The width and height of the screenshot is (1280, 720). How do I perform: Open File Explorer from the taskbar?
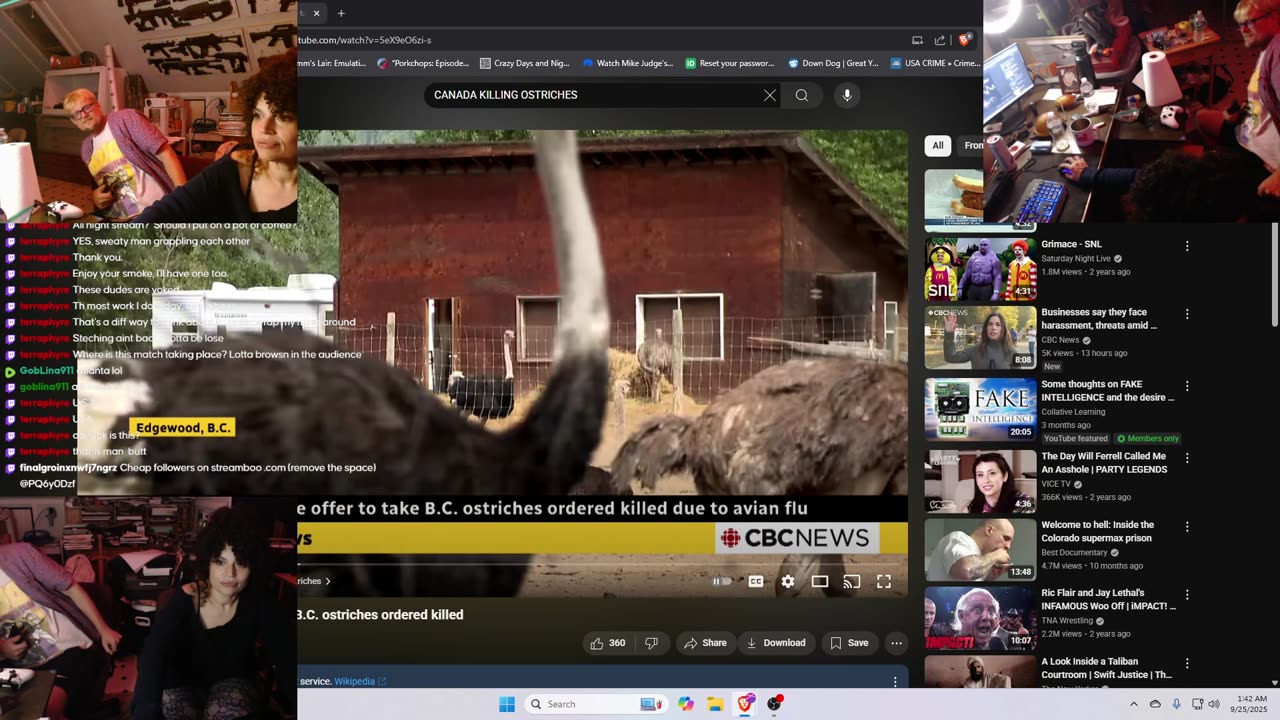[x=715, y=704]
